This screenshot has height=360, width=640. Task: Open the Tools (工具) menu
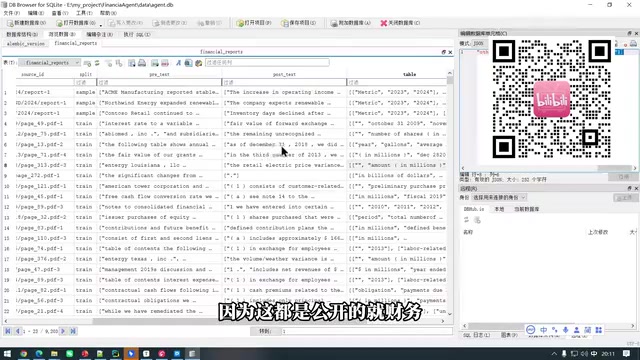(x=84, y=13)
